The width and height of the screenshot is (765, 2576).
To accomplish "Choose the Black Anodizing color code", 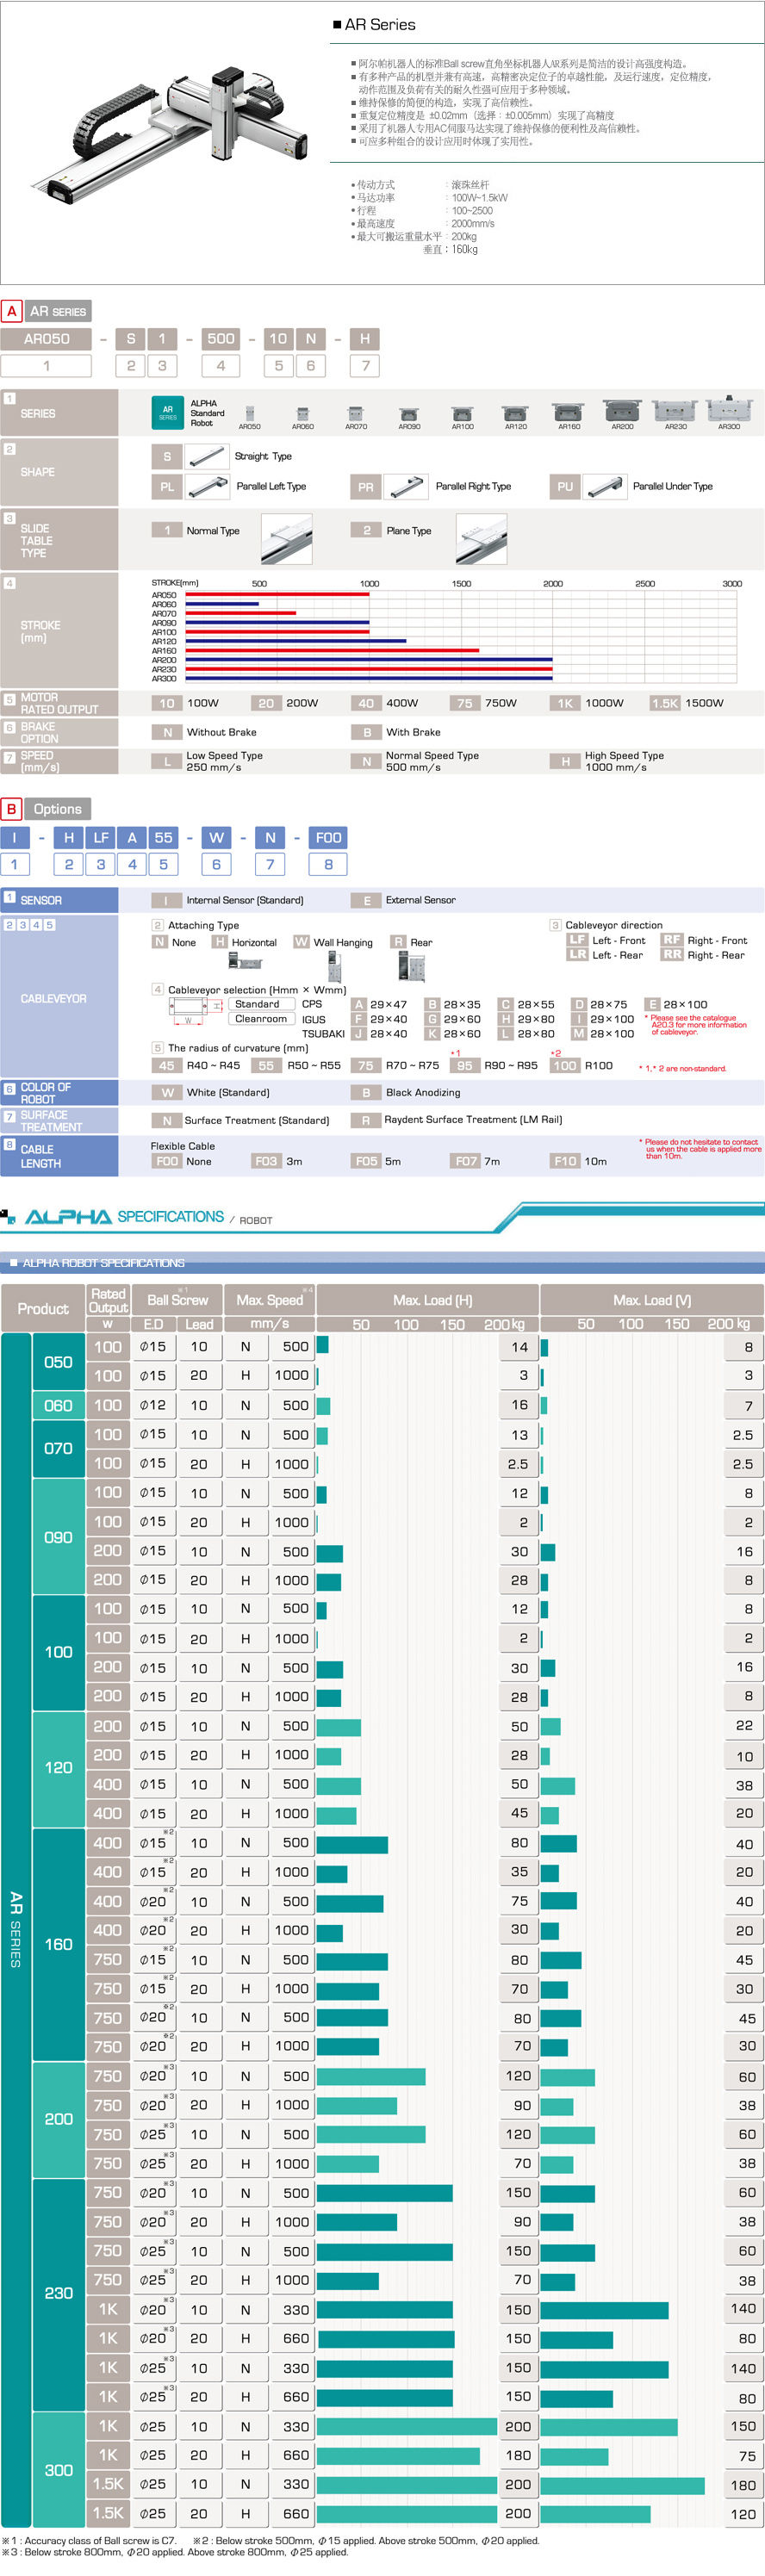I will (366, 1092).
